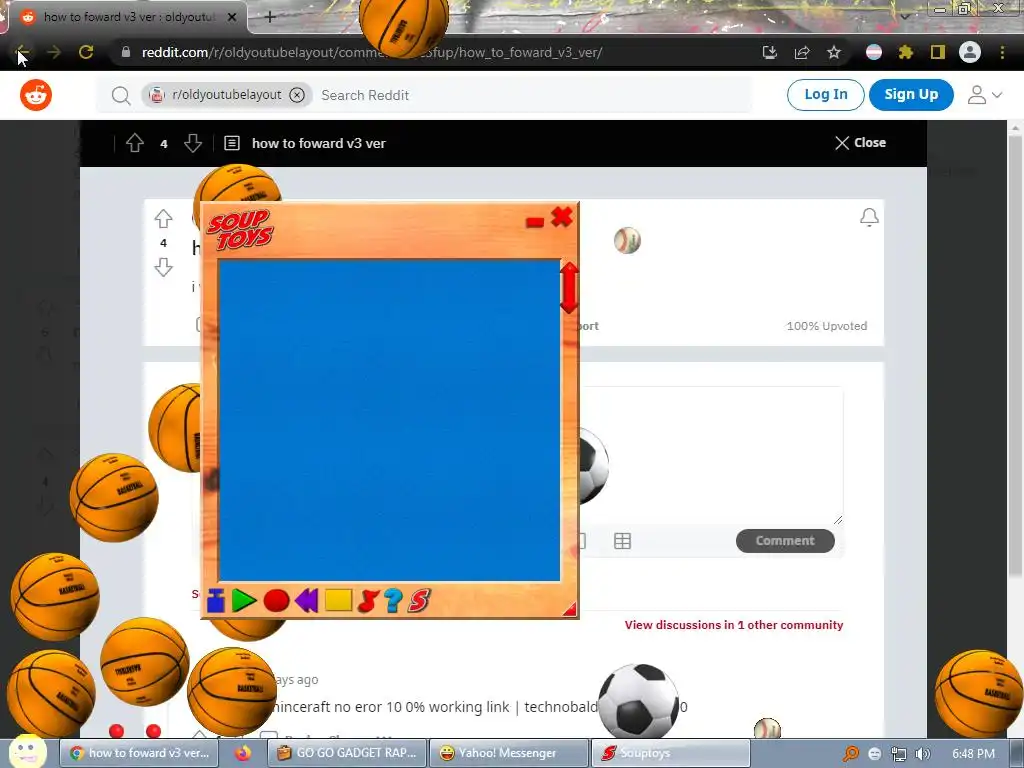Reload the reddit page
Viewport: 1024px width, 768px height.
(x=86, y=52)
